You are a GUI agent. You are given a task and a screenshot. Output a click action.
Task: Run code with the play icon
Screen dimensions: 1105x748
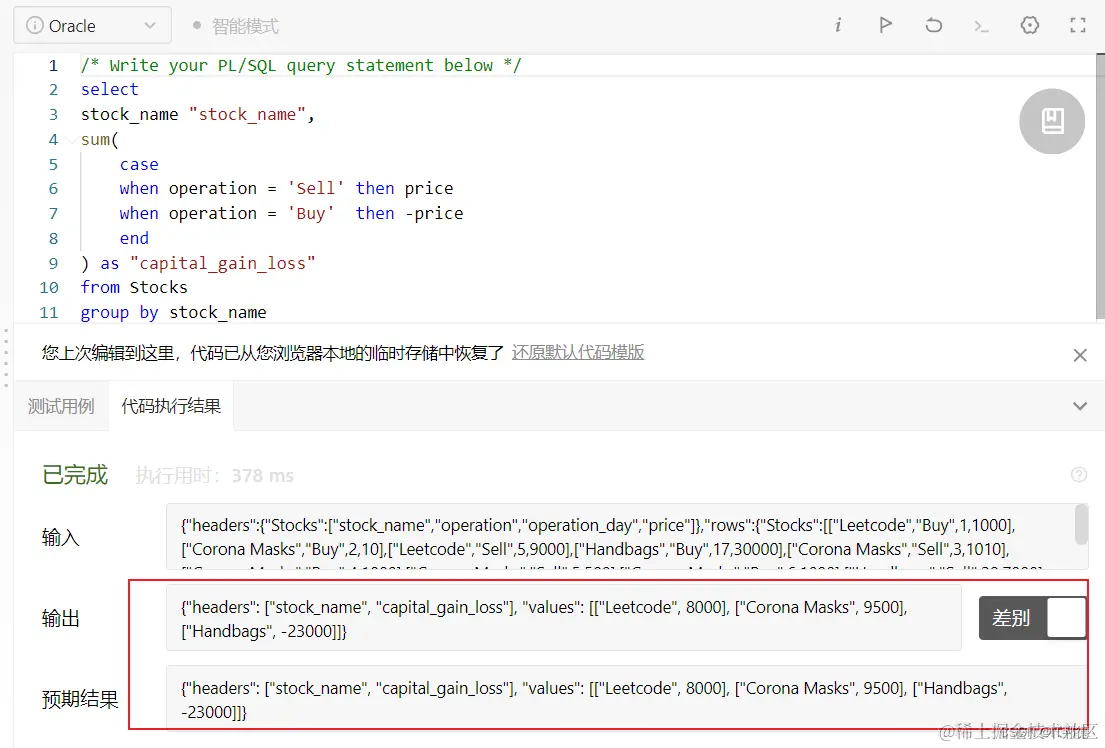tap(886, 25)
